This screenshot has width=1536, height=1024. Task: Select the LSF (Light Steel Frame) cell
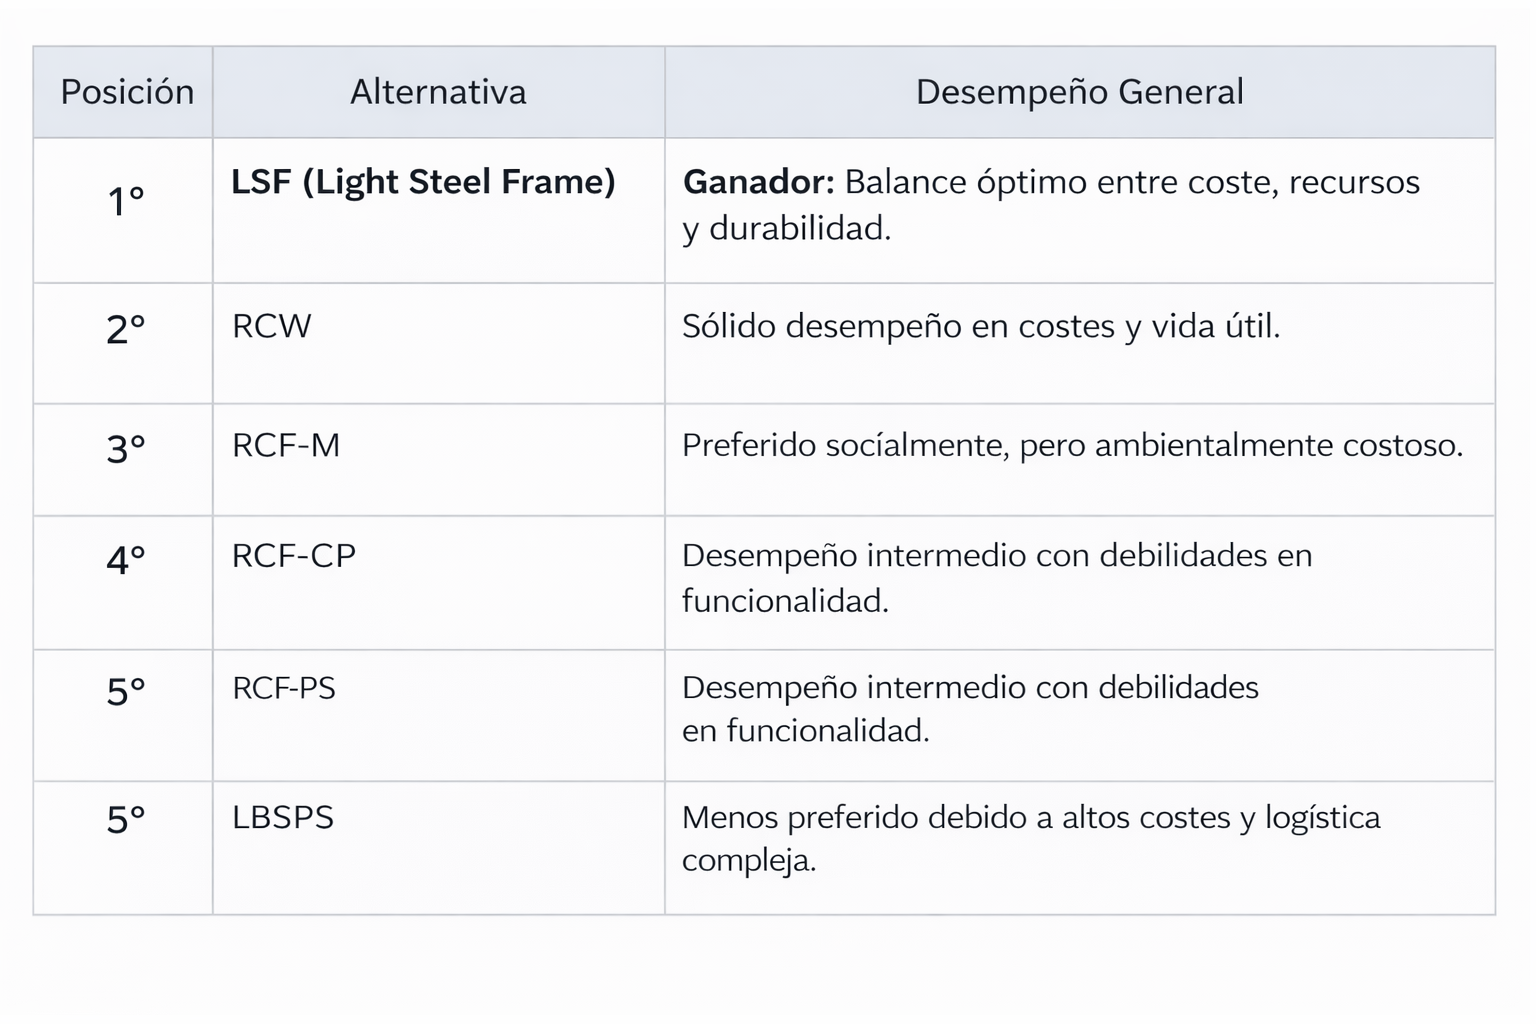pos(423,182)
